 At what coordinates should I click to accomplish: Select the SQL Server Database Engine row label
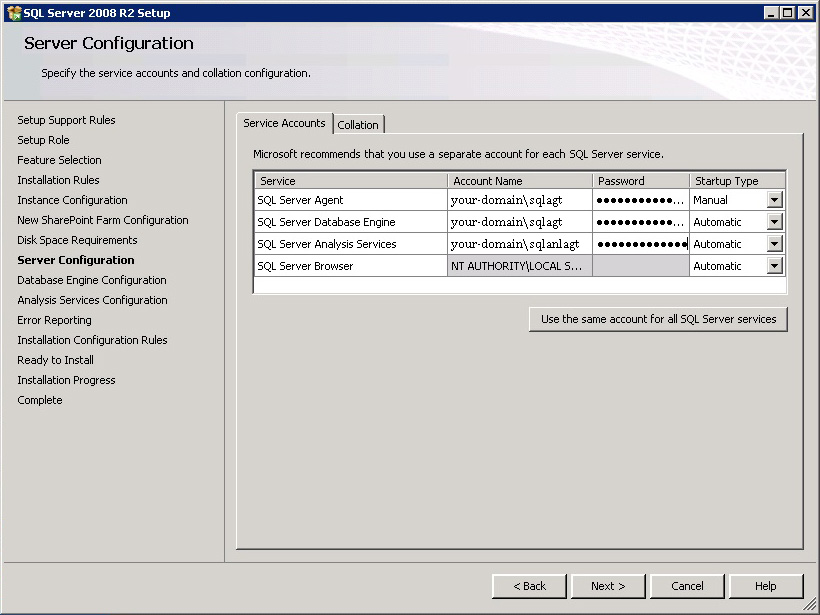[326, 222]
